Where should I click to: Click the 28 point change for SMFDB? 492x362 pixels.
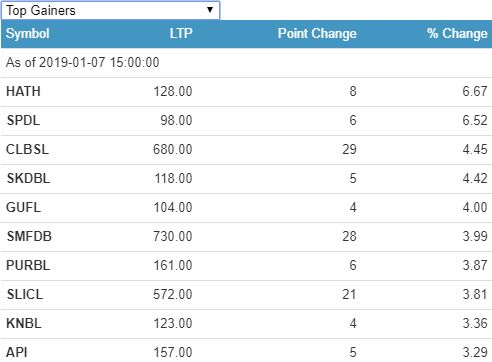349,236
